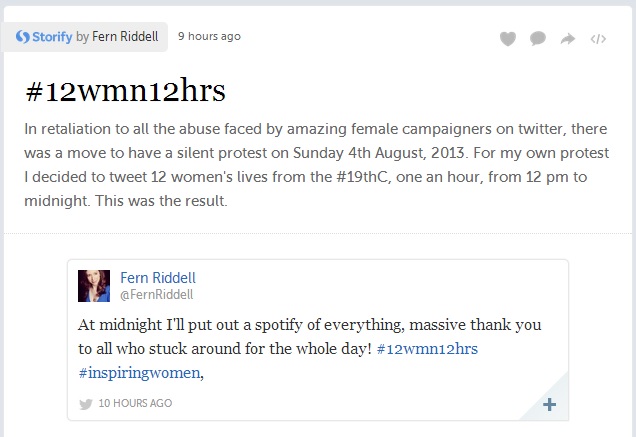Viewport: 636px width, 437px height.
Task: Open author Fern Riddell's profile in the header
Action: pos(125,37)
